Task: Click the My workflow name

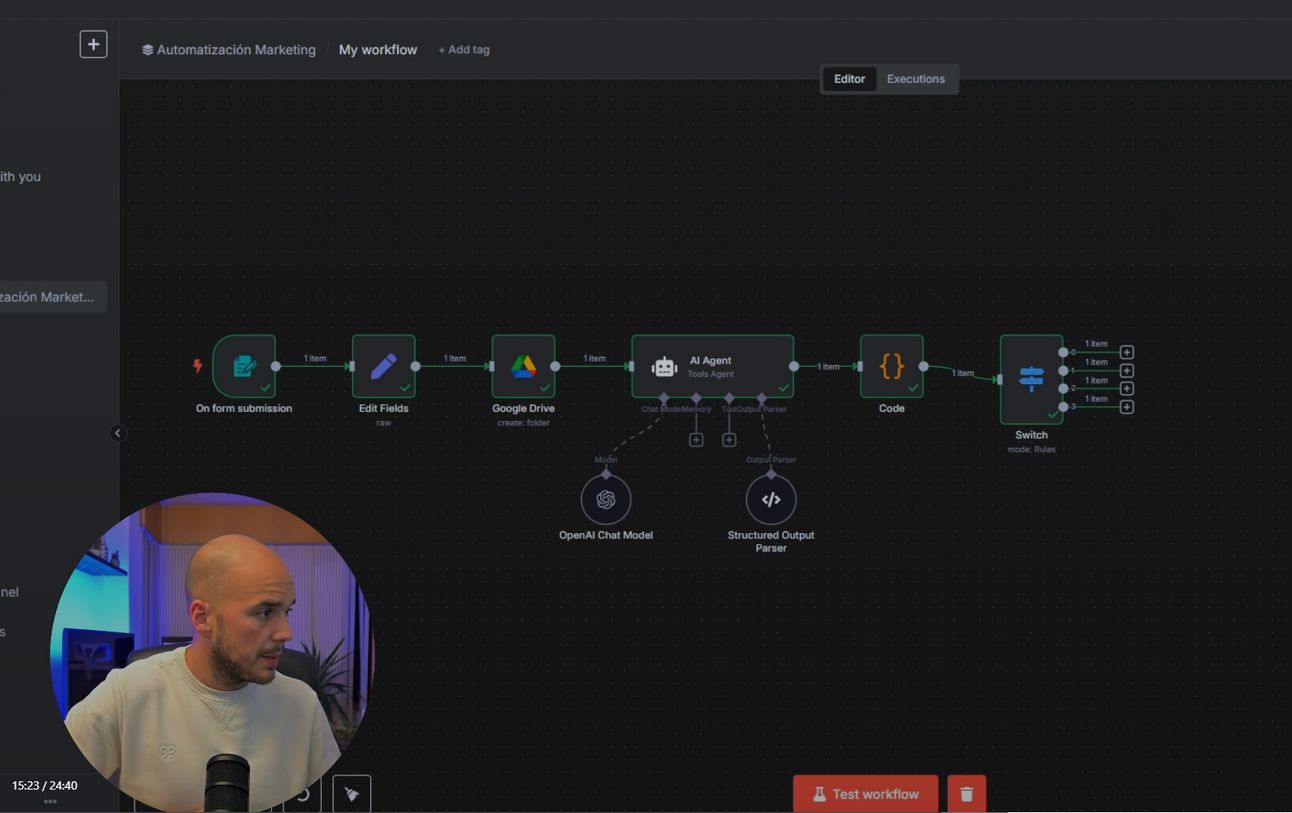Action: click(378, 50)
